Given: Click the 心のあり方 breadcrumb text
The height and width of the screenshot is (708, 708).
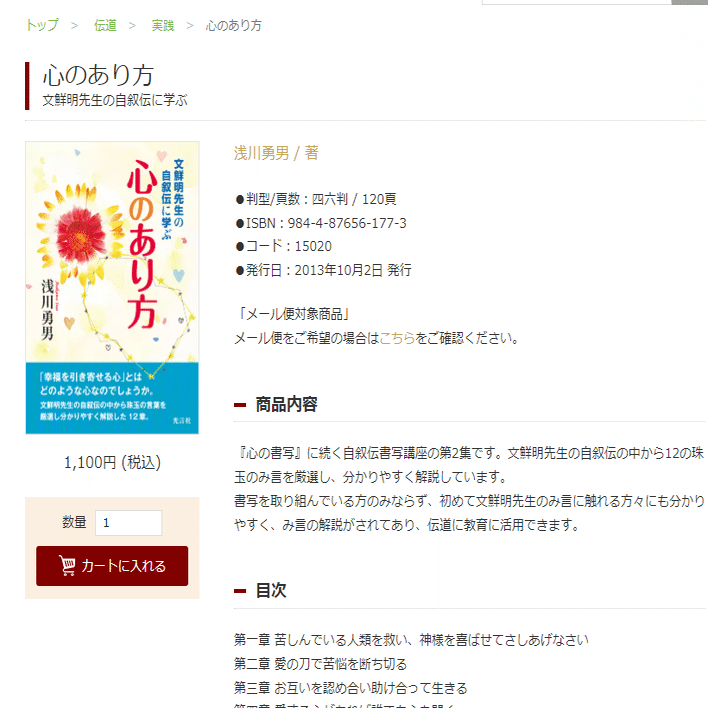Looking at the screenshot, I should click(x=233, y=25).
